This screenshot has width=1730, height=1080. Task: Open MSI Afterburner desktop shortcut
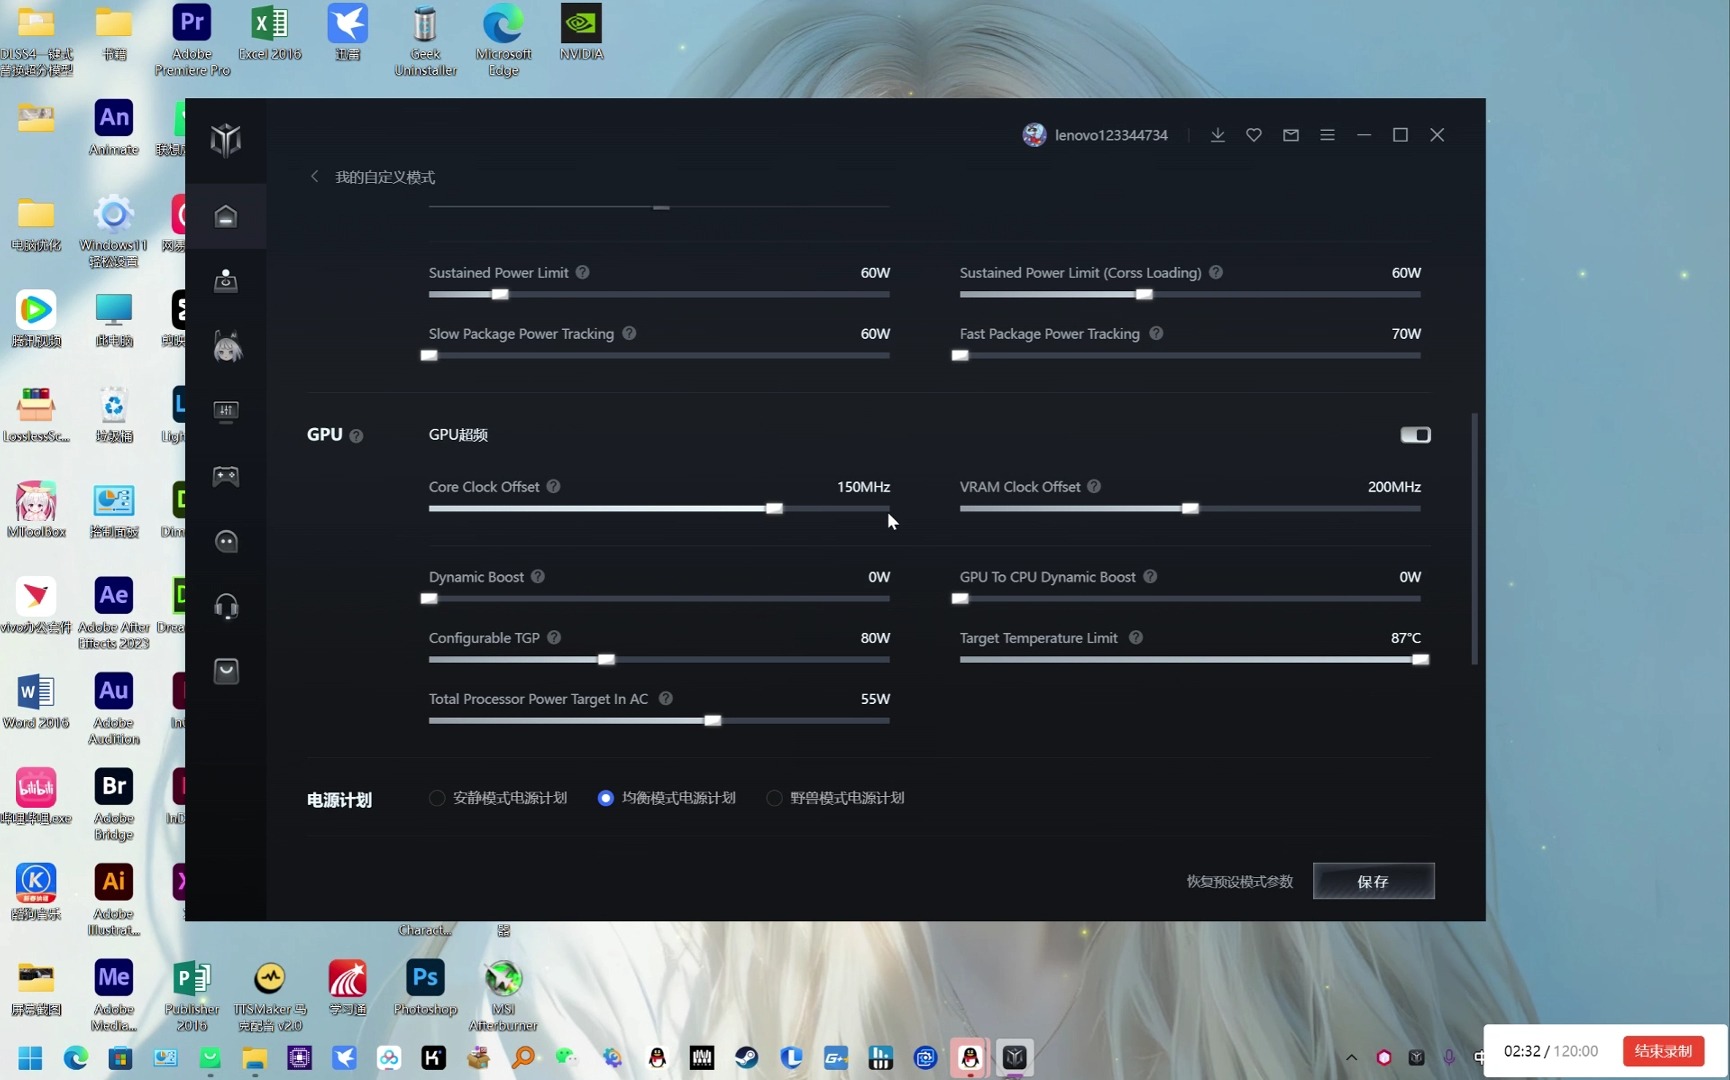tap(503, 995)
